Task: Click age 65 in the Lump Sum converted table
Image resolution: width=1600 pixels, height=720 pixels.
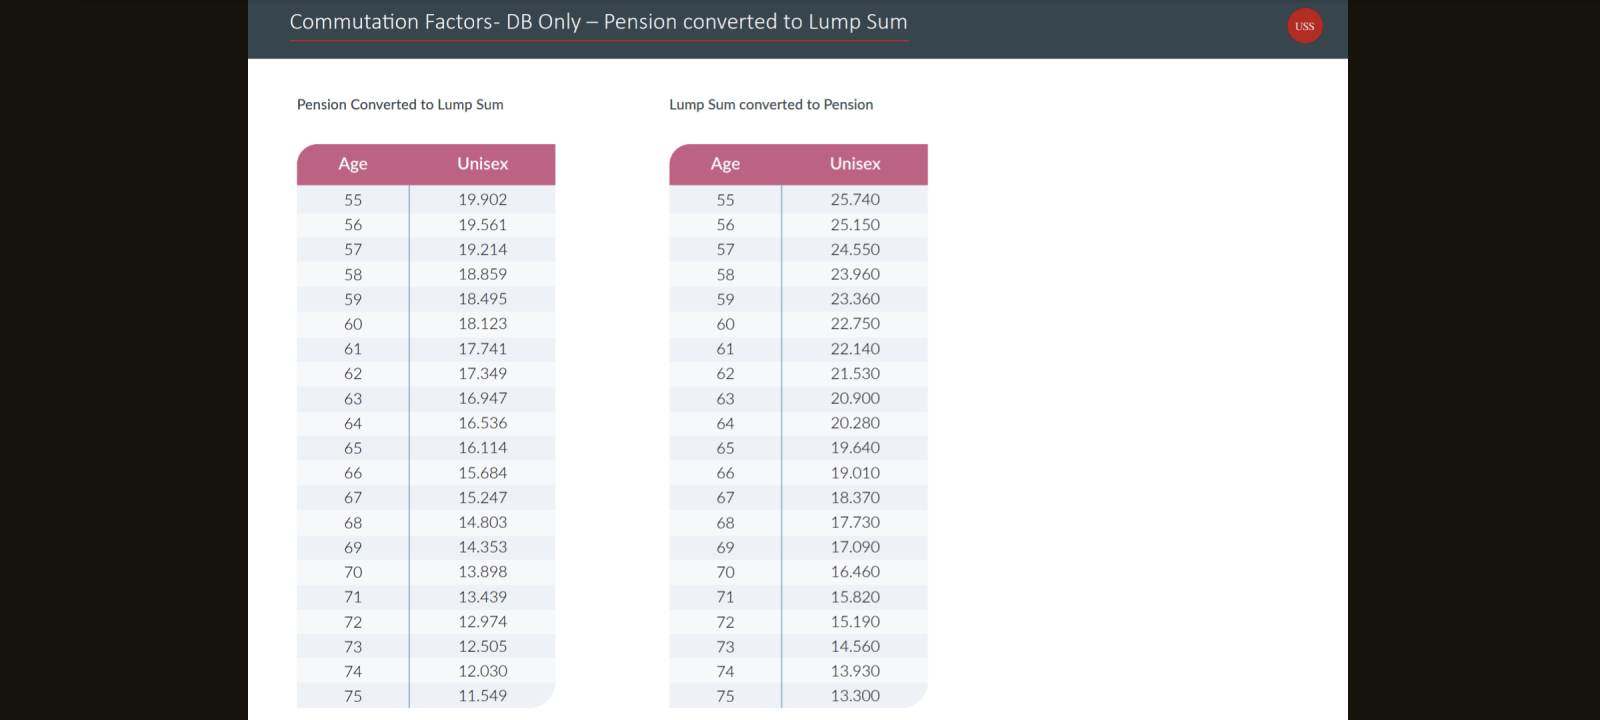Action: (x=725, y=448)
